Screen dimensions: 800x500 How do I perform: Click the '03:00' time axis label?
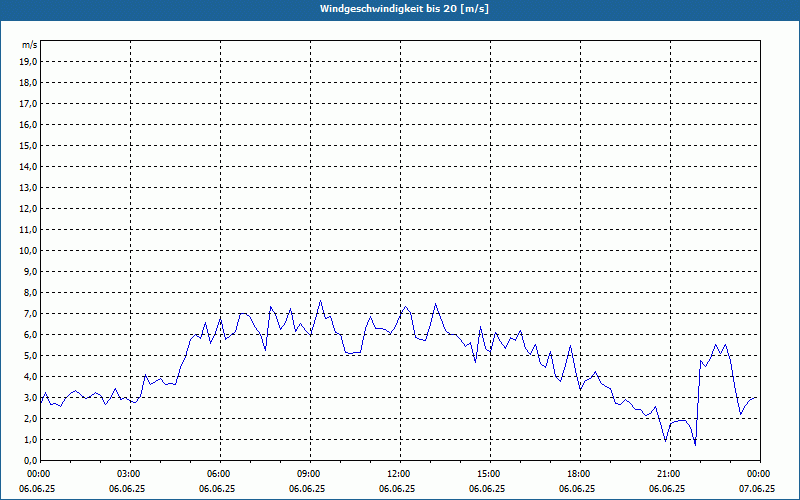[131, 474]
